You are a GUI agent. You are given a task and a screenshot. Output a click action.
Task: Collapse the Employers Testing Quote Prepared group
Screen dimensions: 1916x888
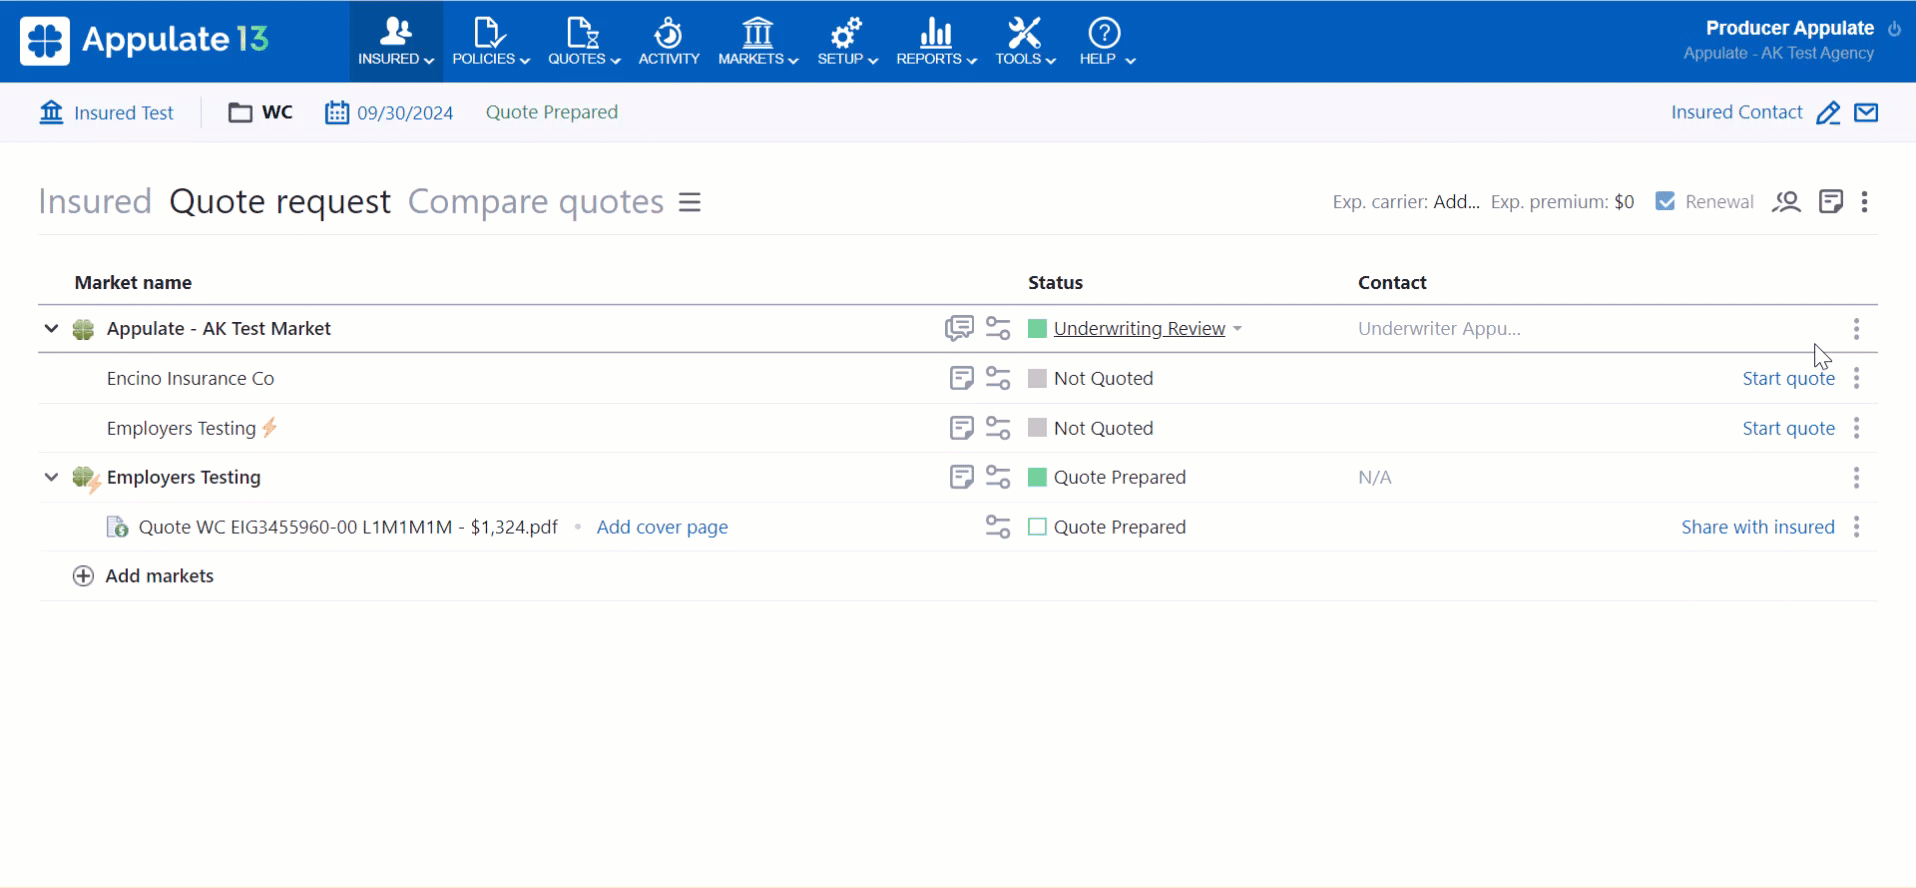[51, 477]
